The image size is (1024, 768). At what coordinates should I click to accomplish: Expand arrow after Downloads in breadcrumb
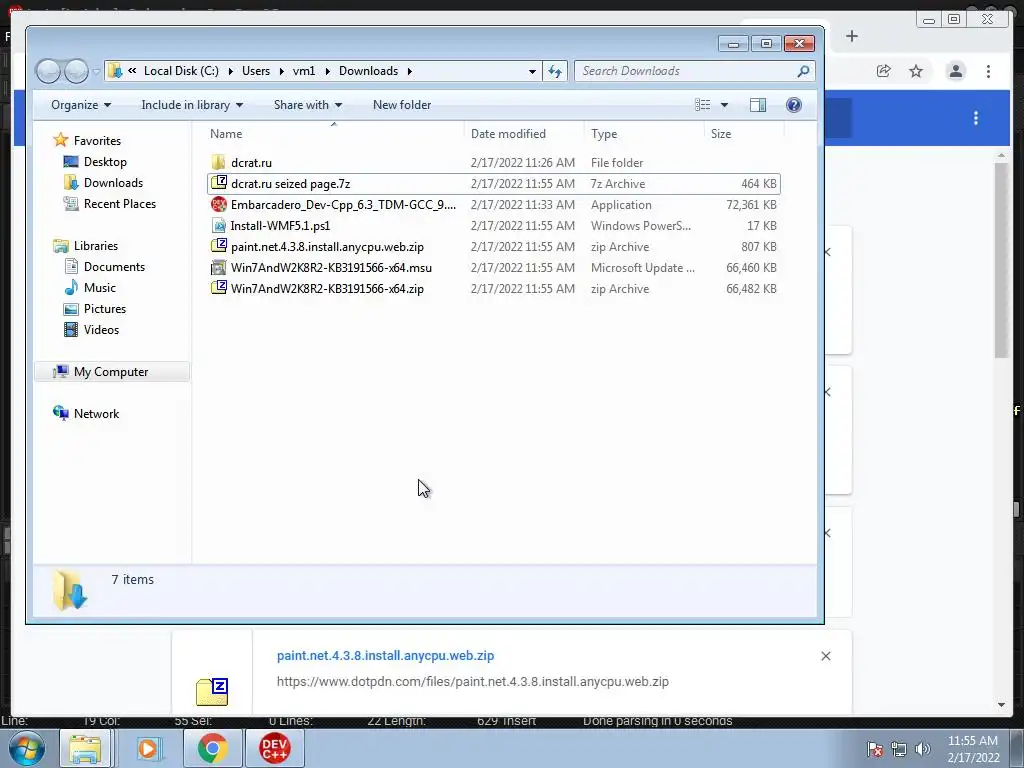(409, 71)
